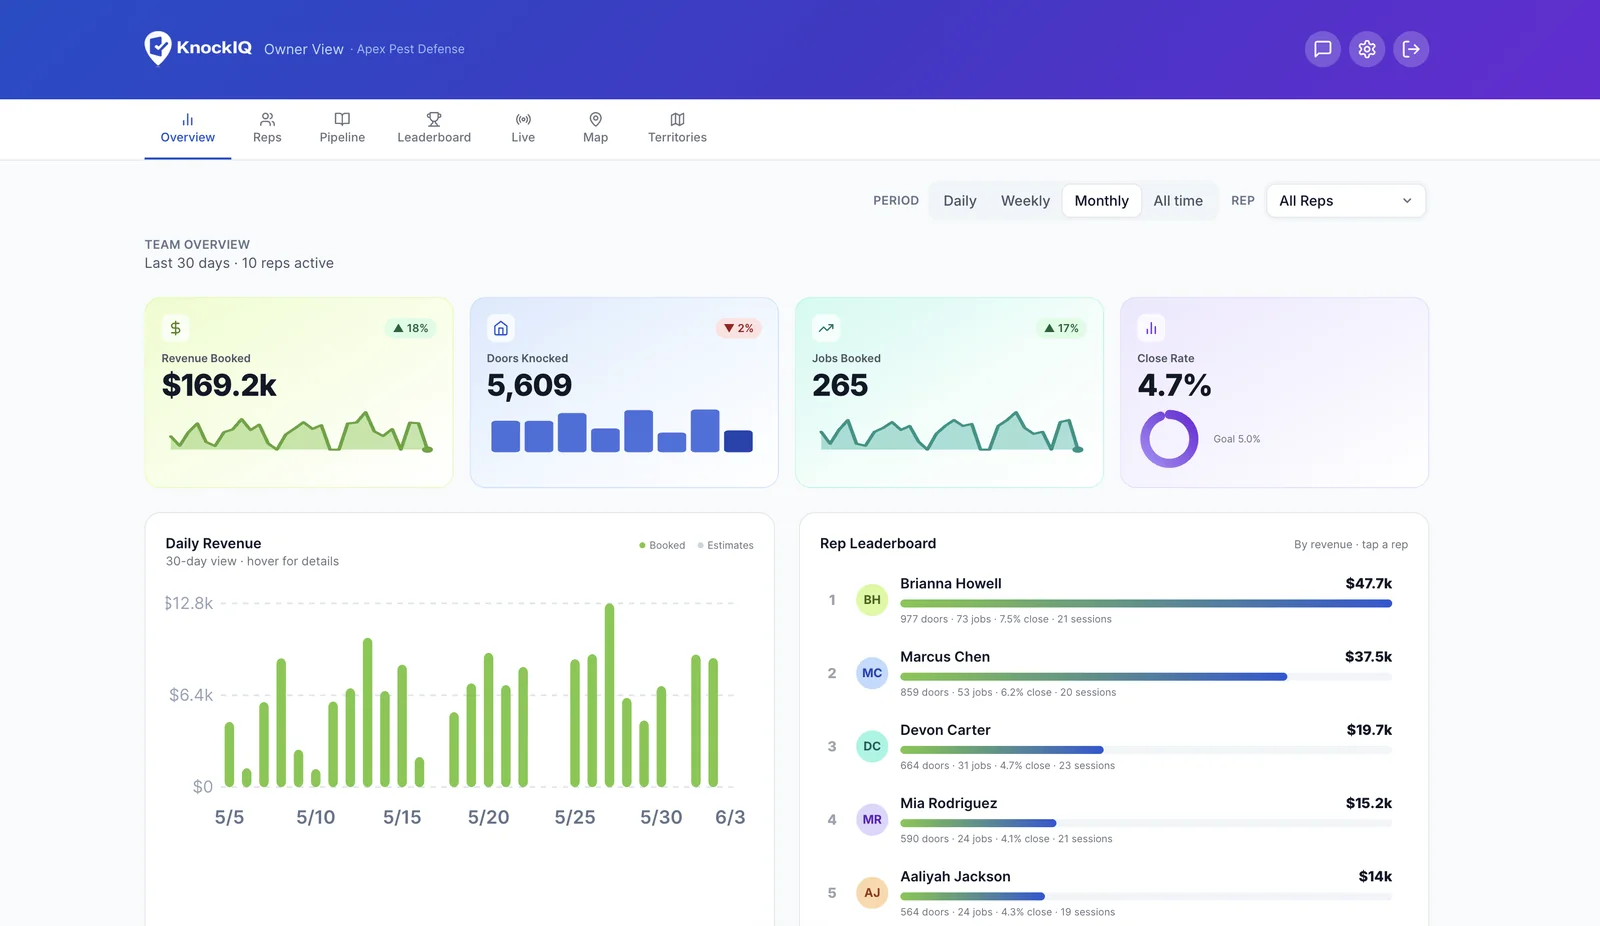Click the Overview bar-chart icon

[188, 119]
